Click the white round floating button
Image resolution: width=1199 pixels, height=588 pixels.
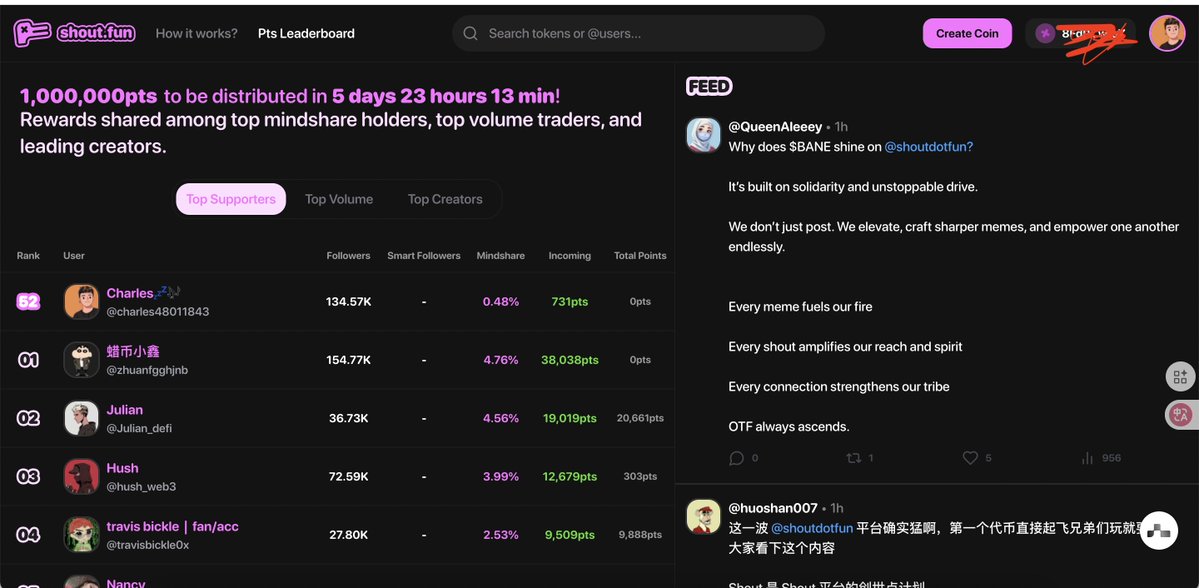(x=1158, y=531)
